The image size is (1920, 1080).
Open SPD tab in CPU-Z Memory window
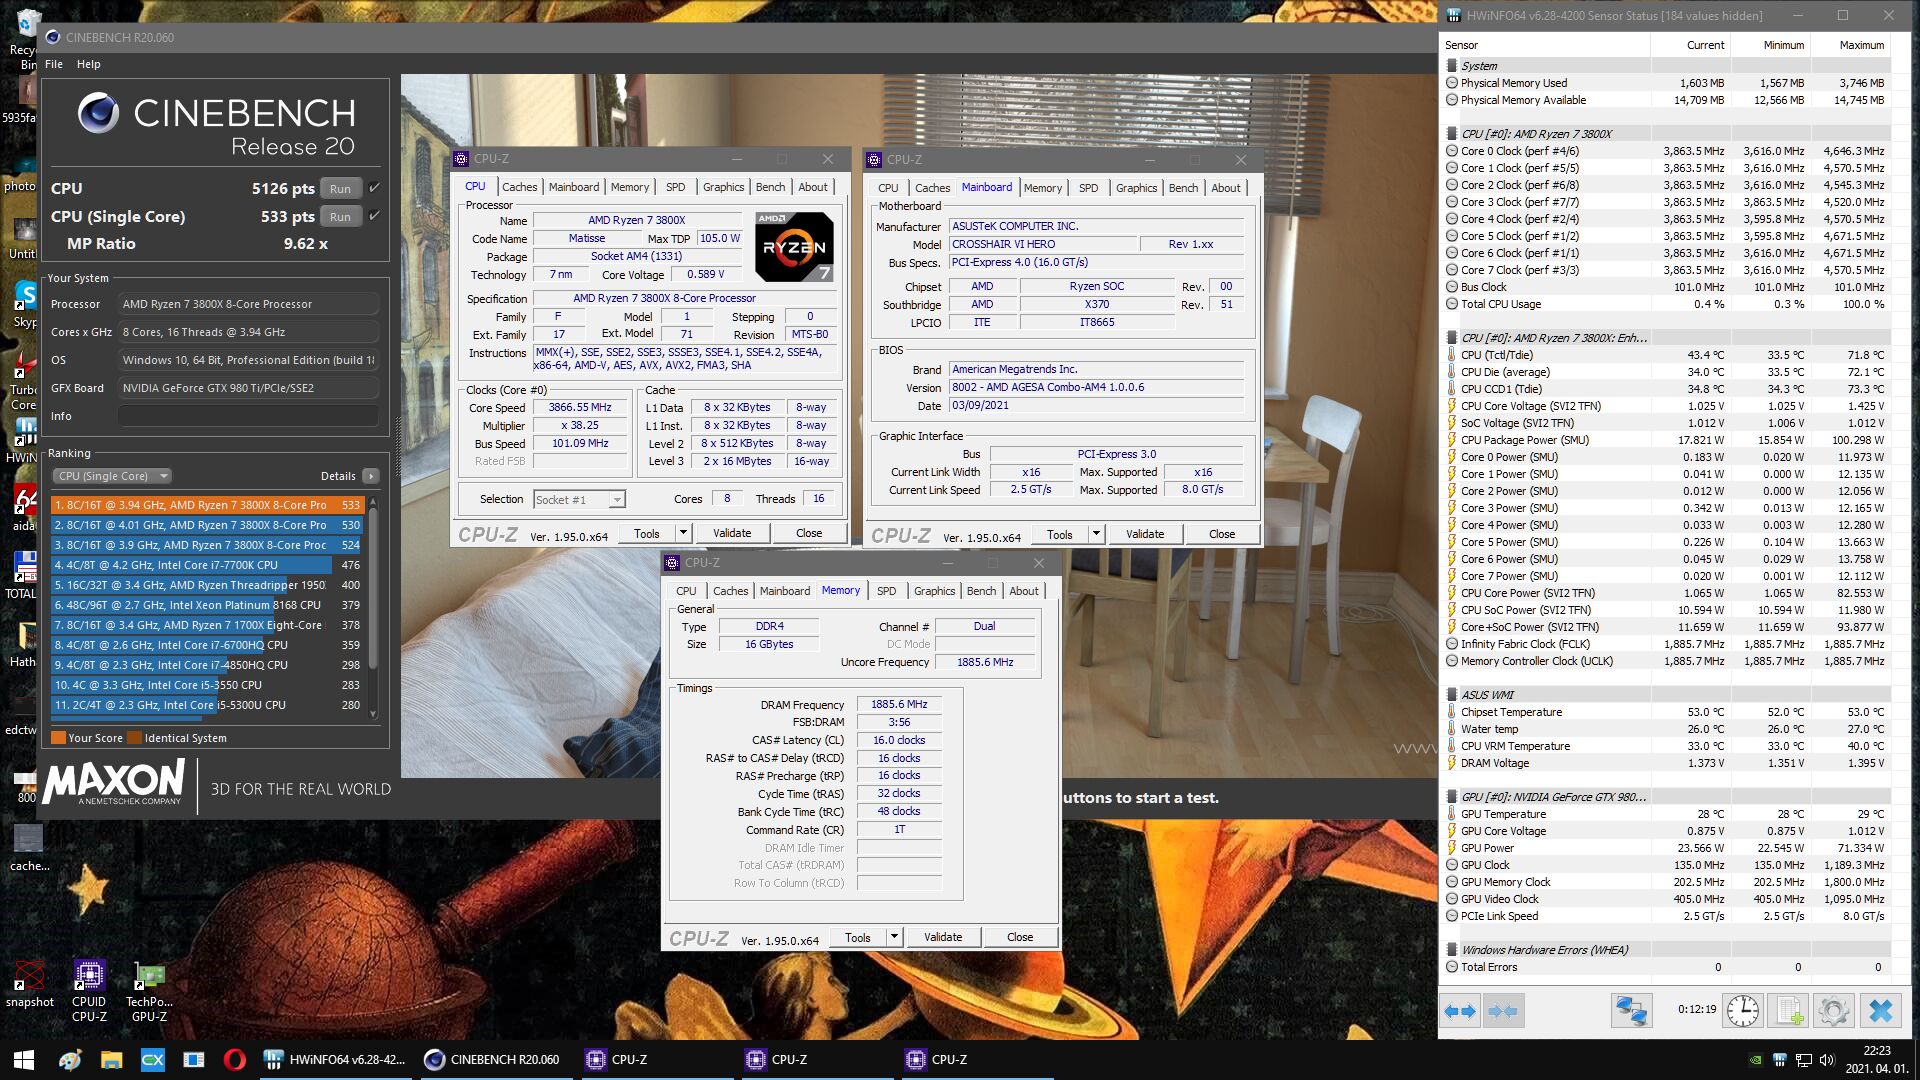886,591
